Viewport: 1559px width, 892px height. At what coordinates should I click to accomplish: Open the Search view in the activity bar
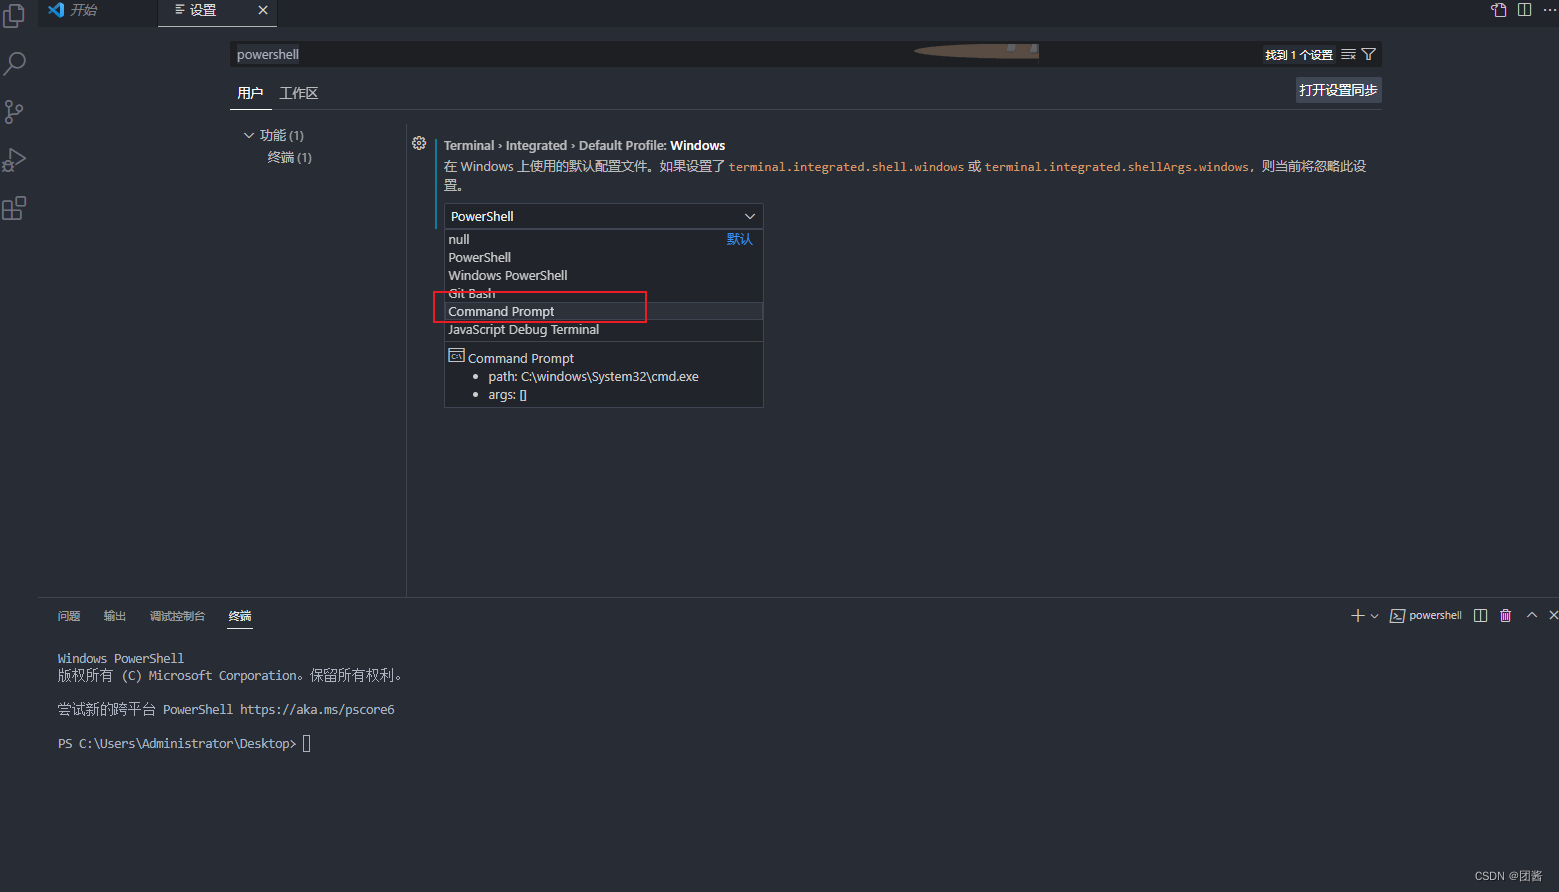(15, 62)
